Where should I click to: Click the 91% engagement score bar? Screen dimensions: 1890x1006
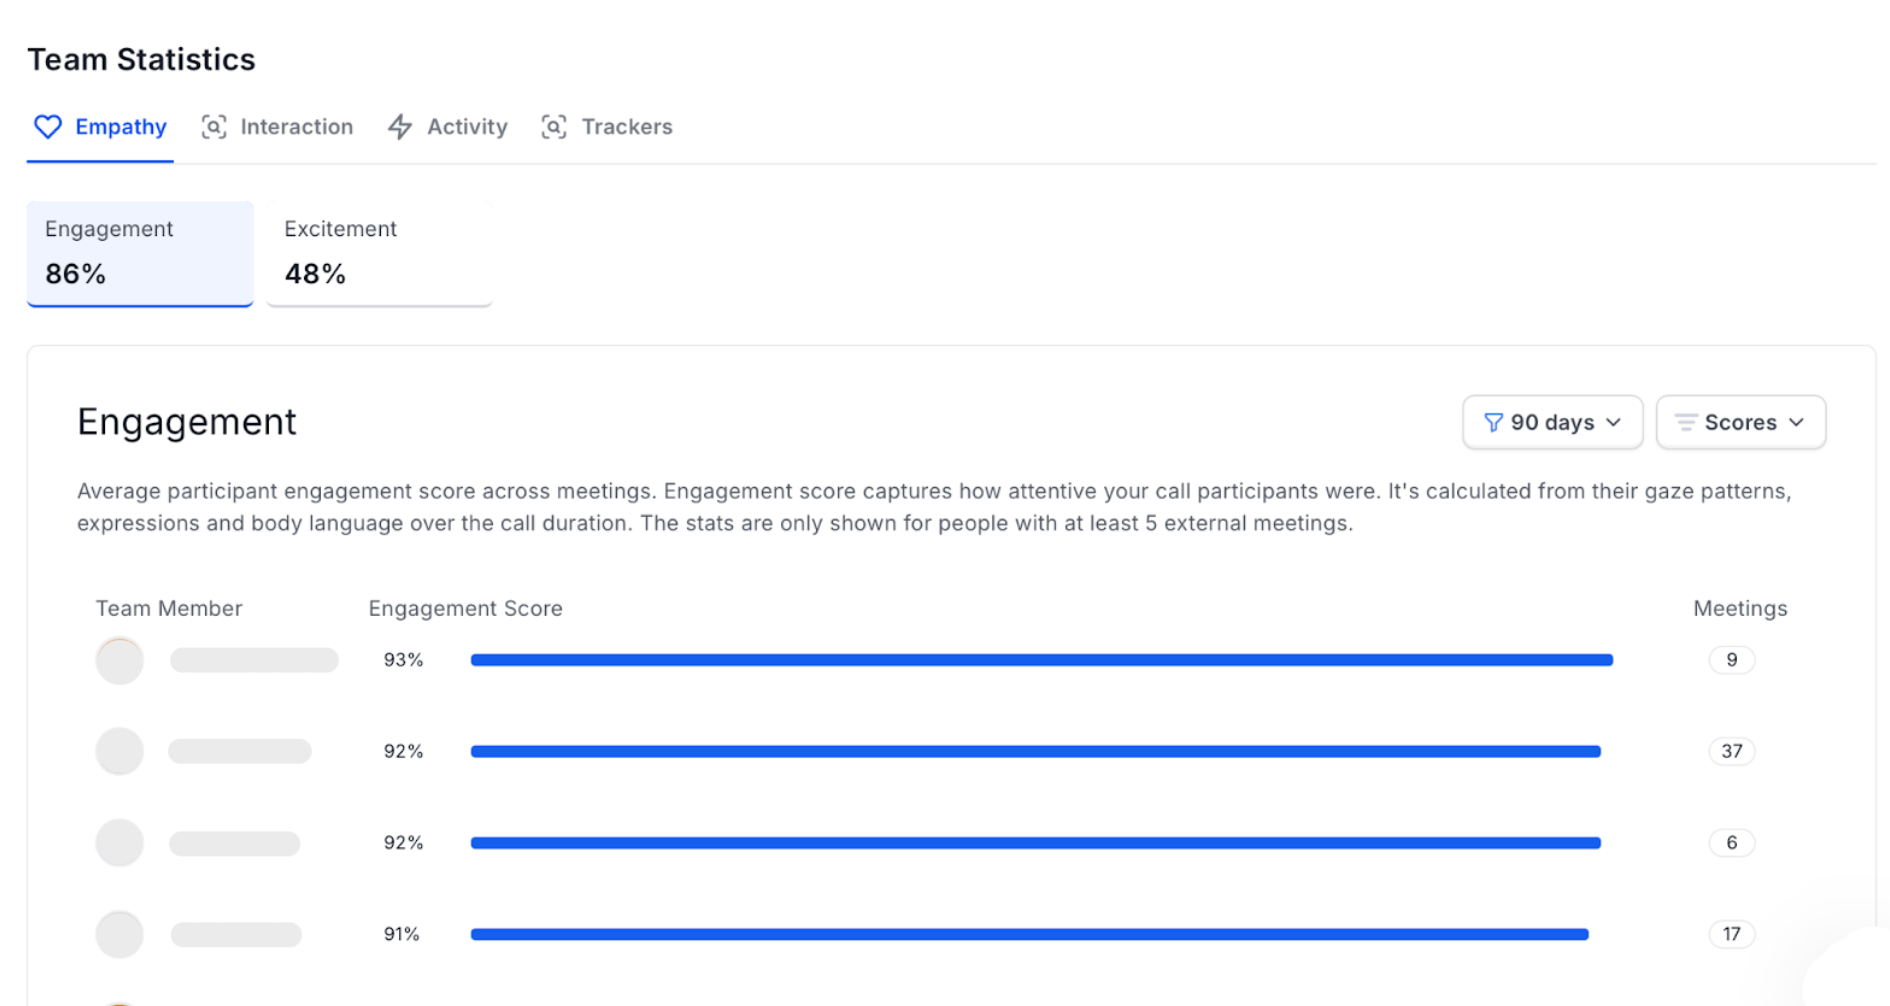point(1030,935)
